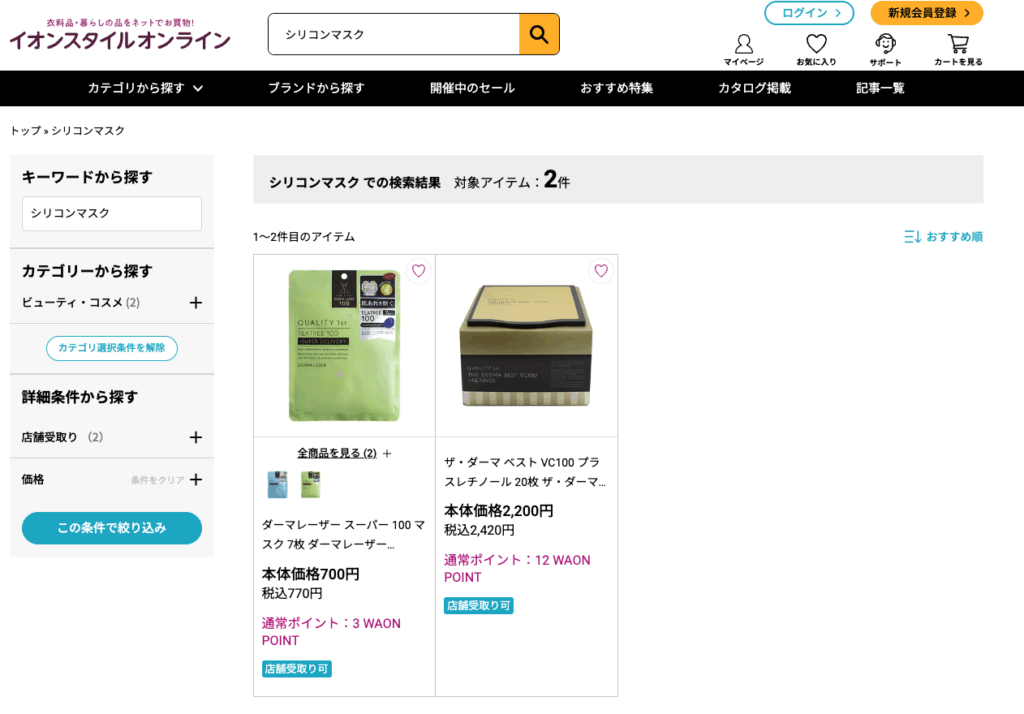The image size is (1024, 714).
Task: Click the イオンスタイルオンライン logo
Action: pos(120,35)
